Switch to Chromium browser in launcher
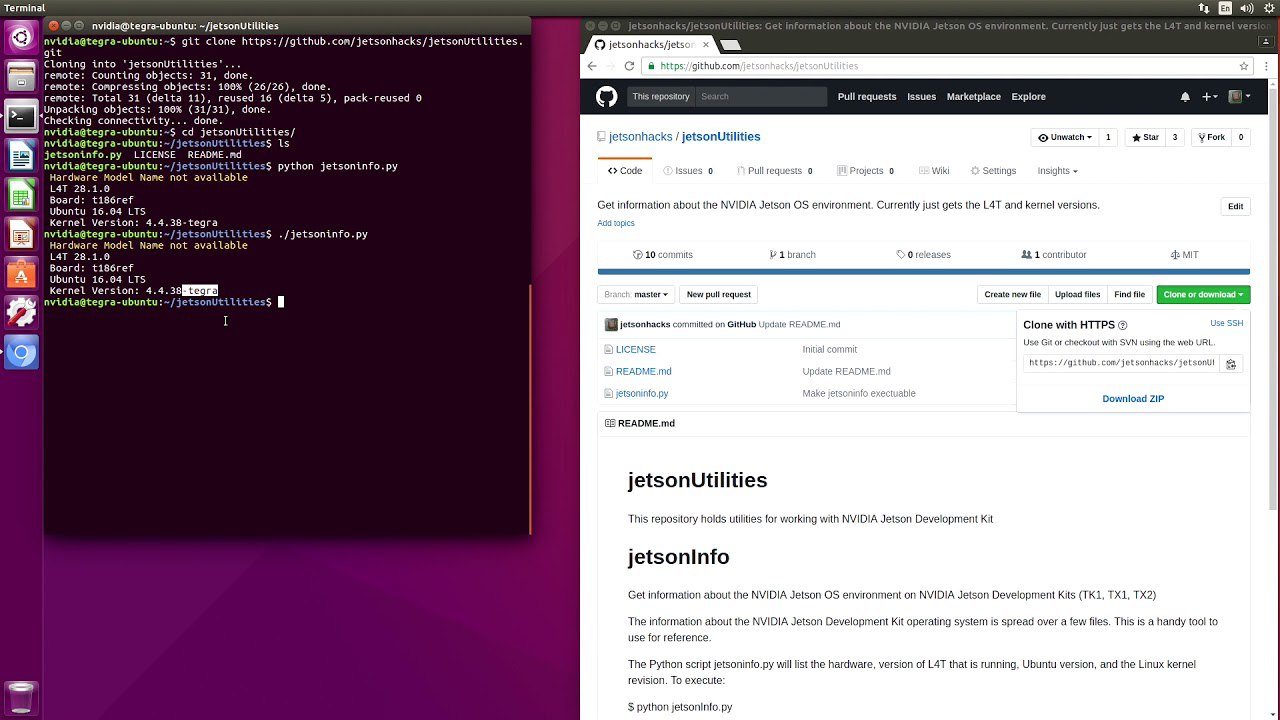The height and width of the screenshot is (720, 1280). click(x=21, y=352)
